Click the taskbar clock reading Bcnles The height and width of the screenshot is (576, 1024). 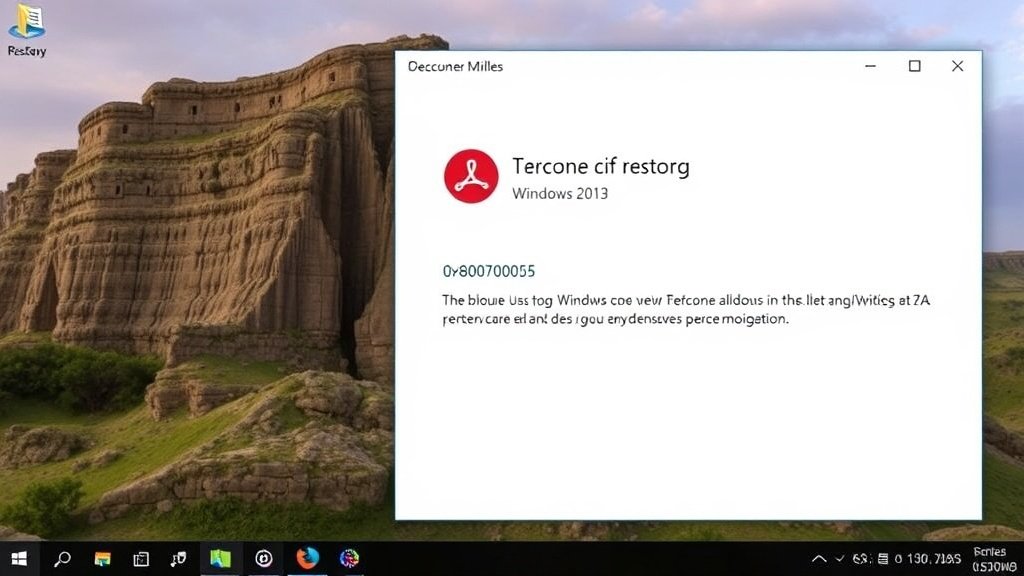tap(994, 559)
